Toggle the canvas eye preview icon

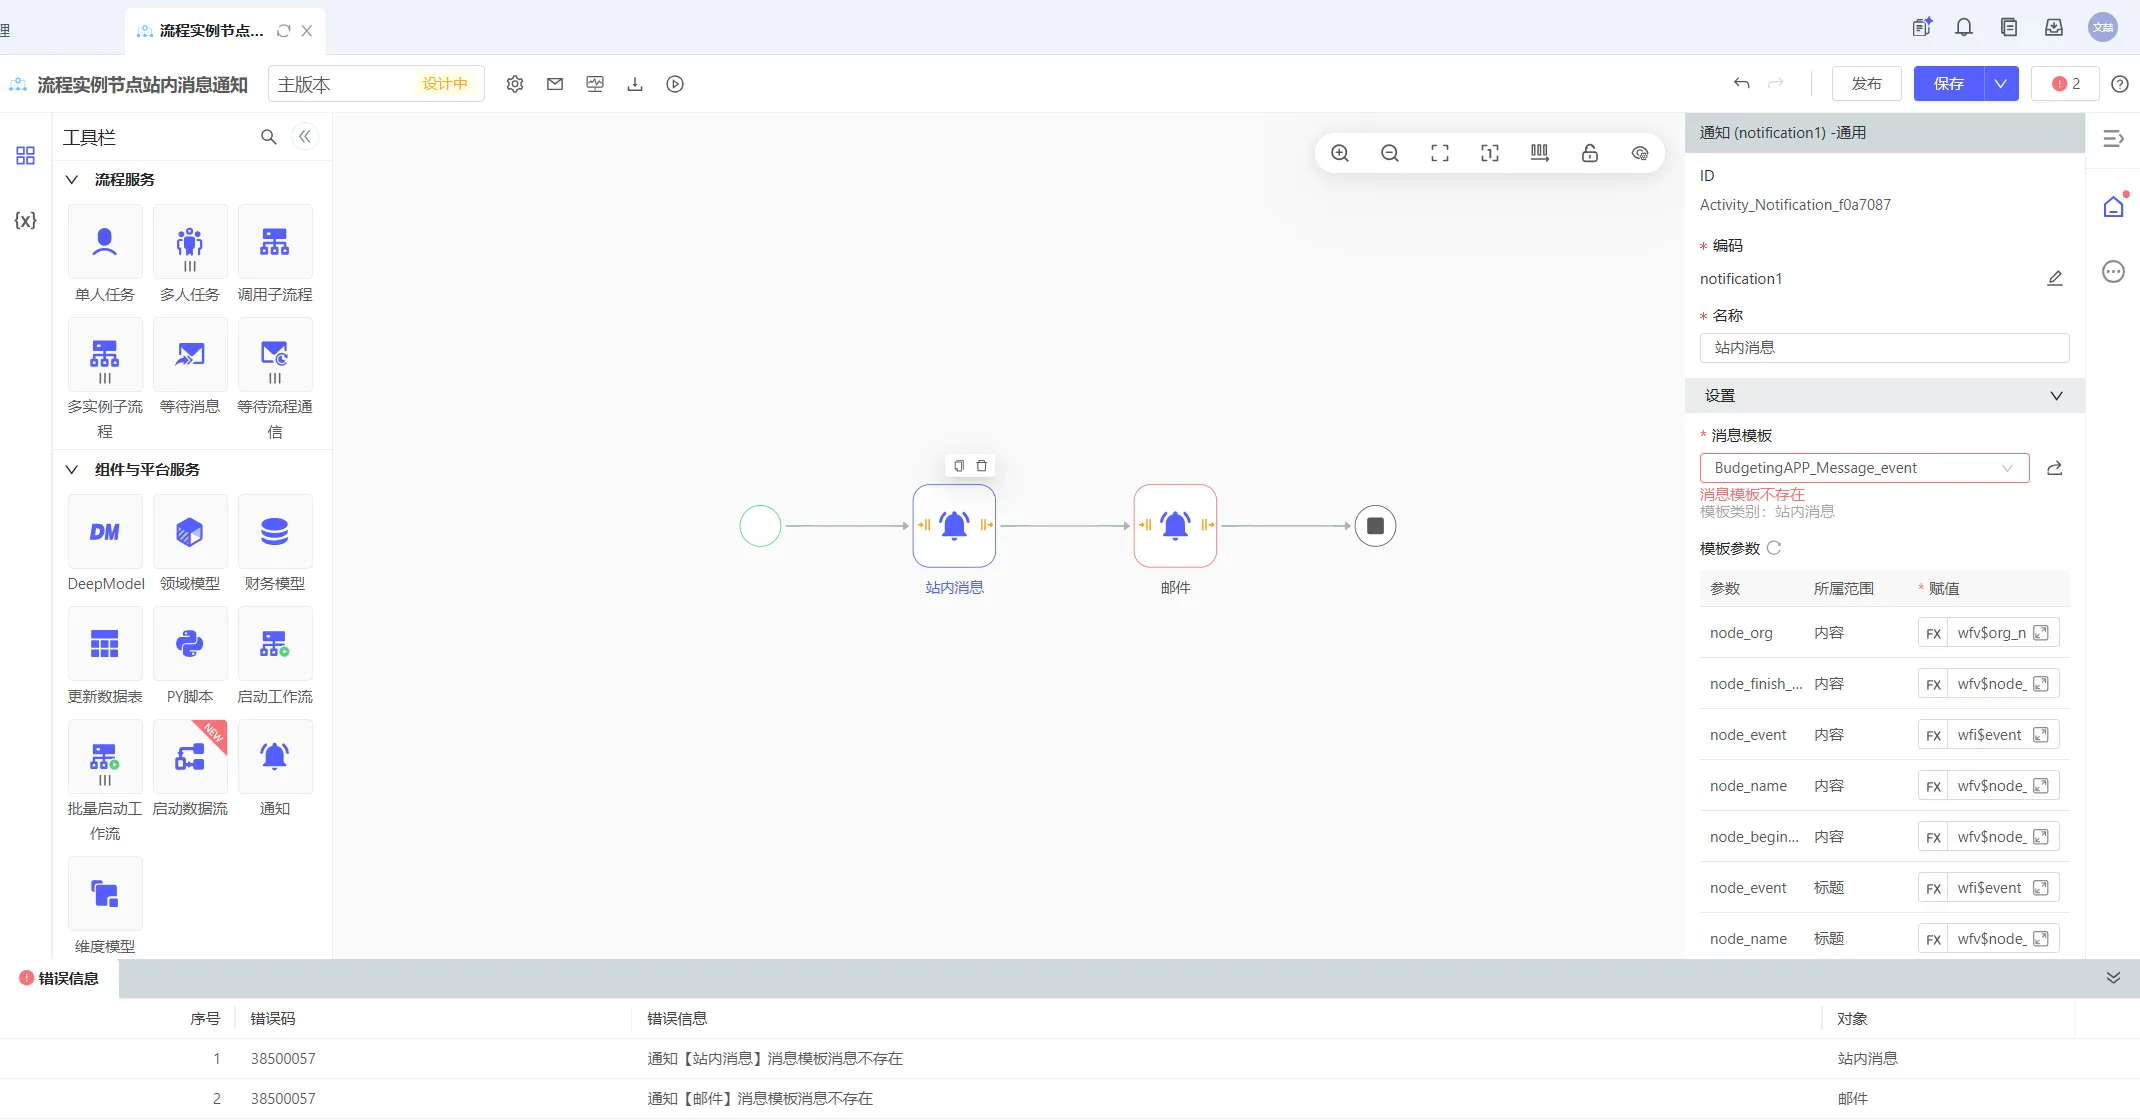point(1640,153)
